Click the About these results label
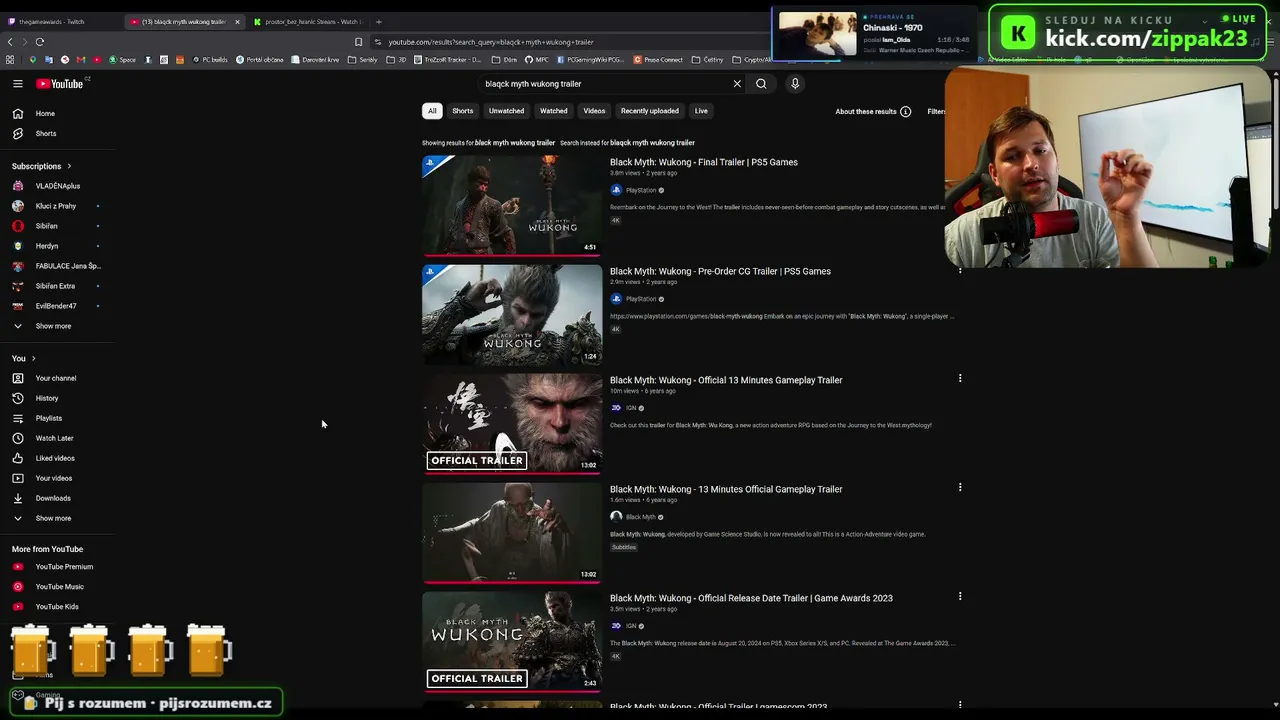 coord(866,112)
